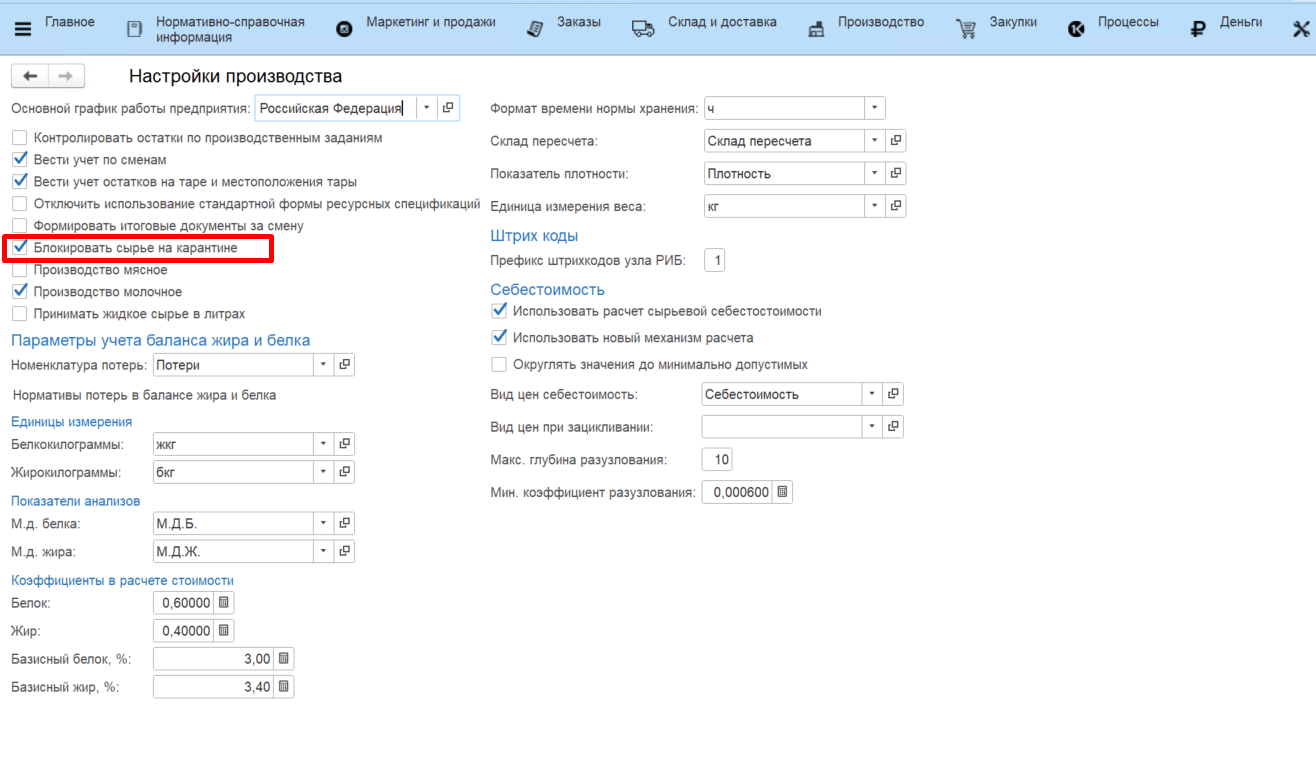Open calculator for the Белок coefficient
Screen dimensions: 1316x768
click(x=224, y=603)
